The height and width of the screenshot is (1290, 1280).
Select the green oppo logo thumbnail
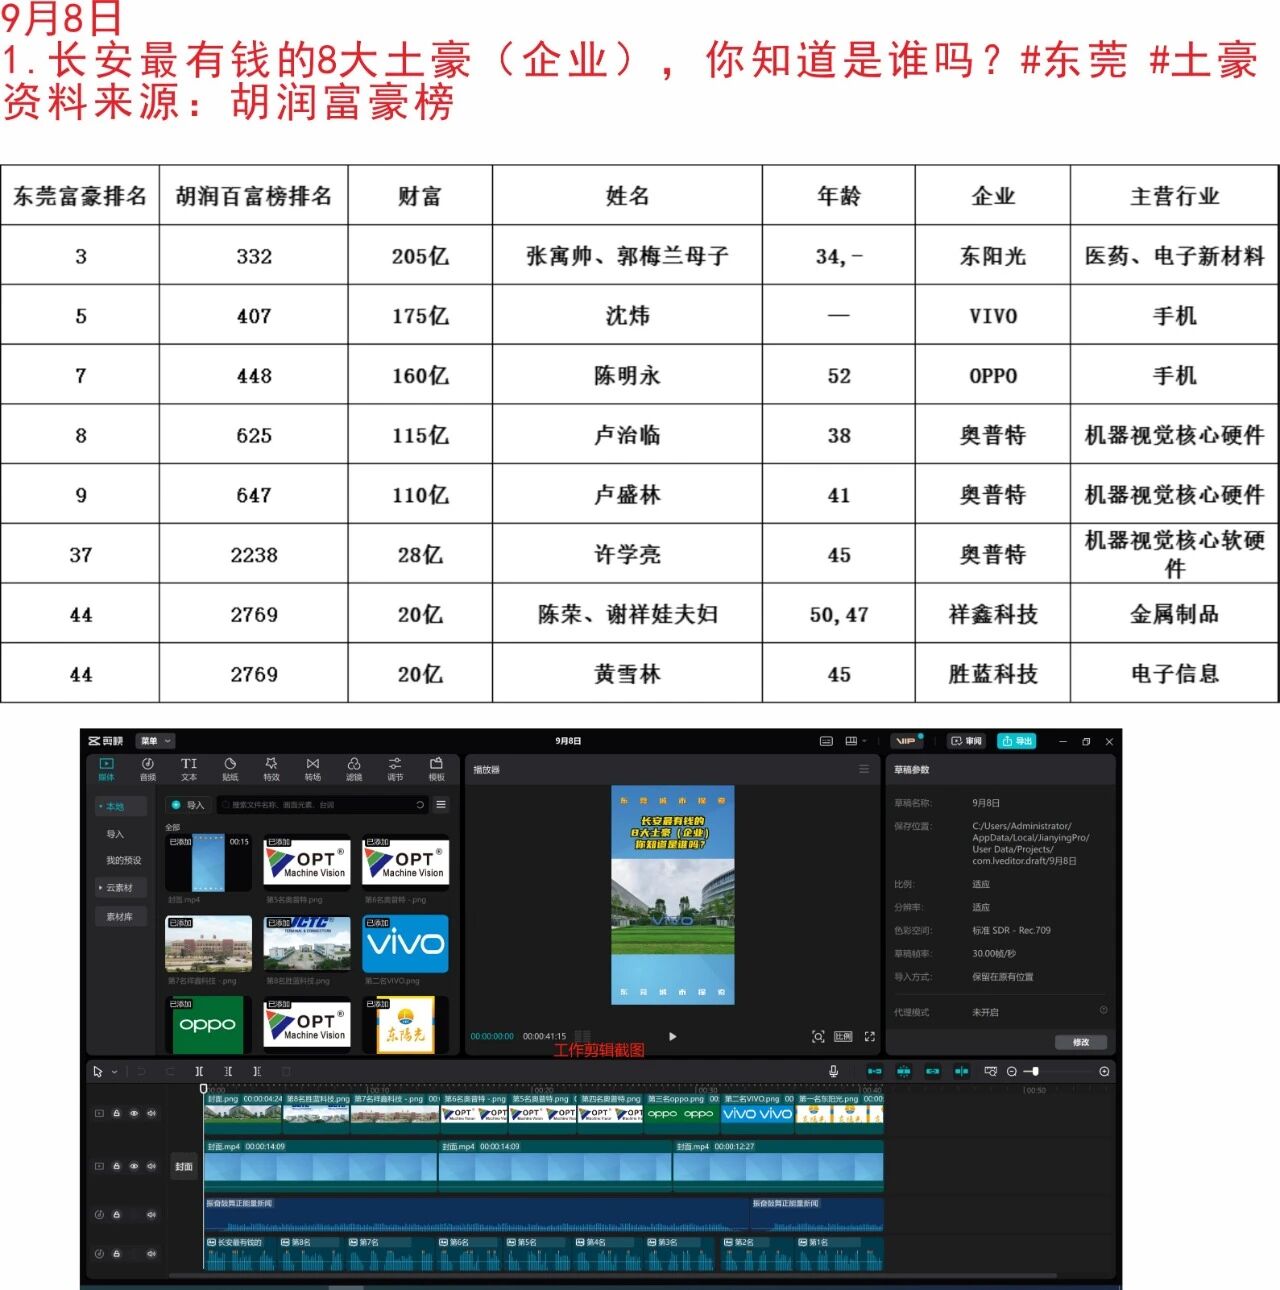(x=209, y=1024)
